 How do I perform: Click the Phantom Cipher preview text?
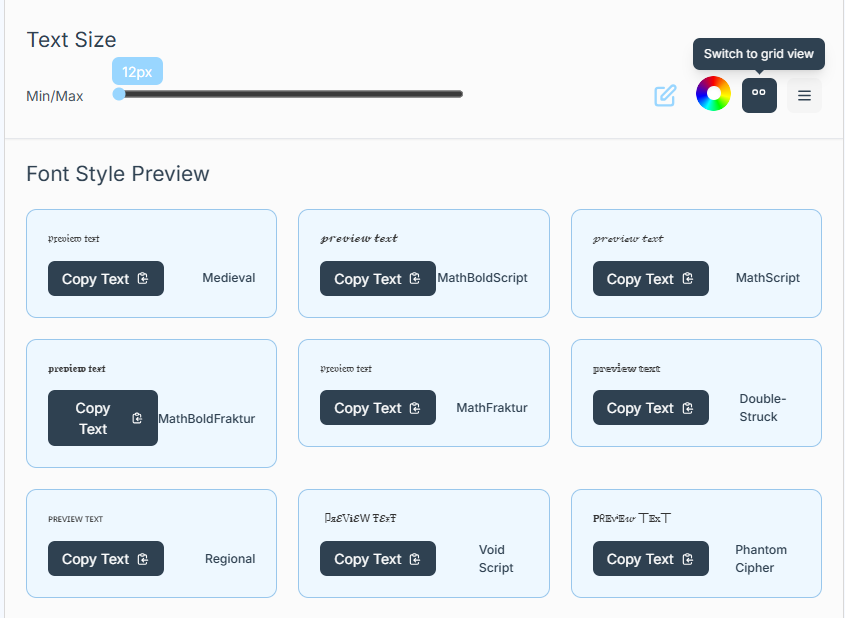click(x=632, y=518)
